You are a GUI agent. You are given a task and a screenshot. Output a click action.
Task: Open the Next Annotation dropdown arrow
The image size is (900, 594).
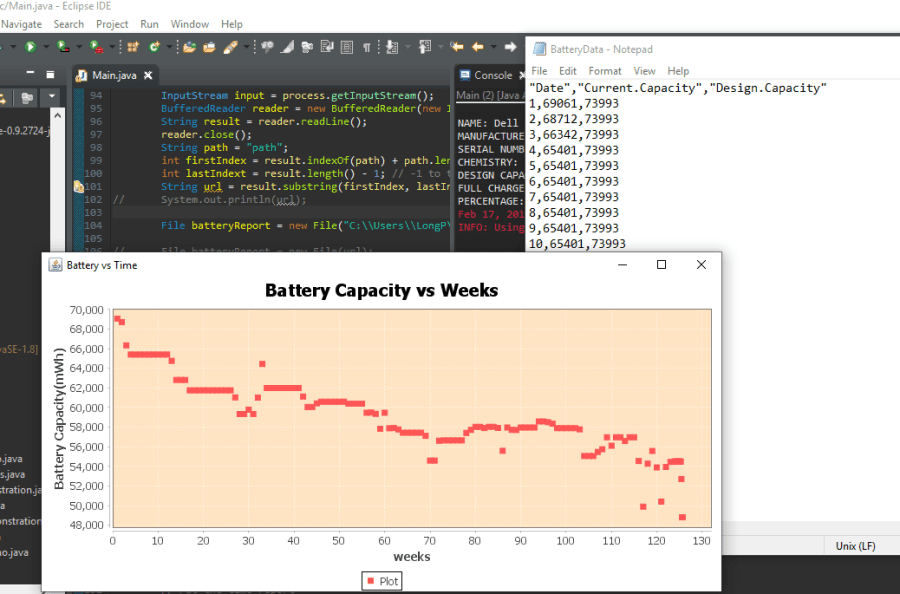408,47
